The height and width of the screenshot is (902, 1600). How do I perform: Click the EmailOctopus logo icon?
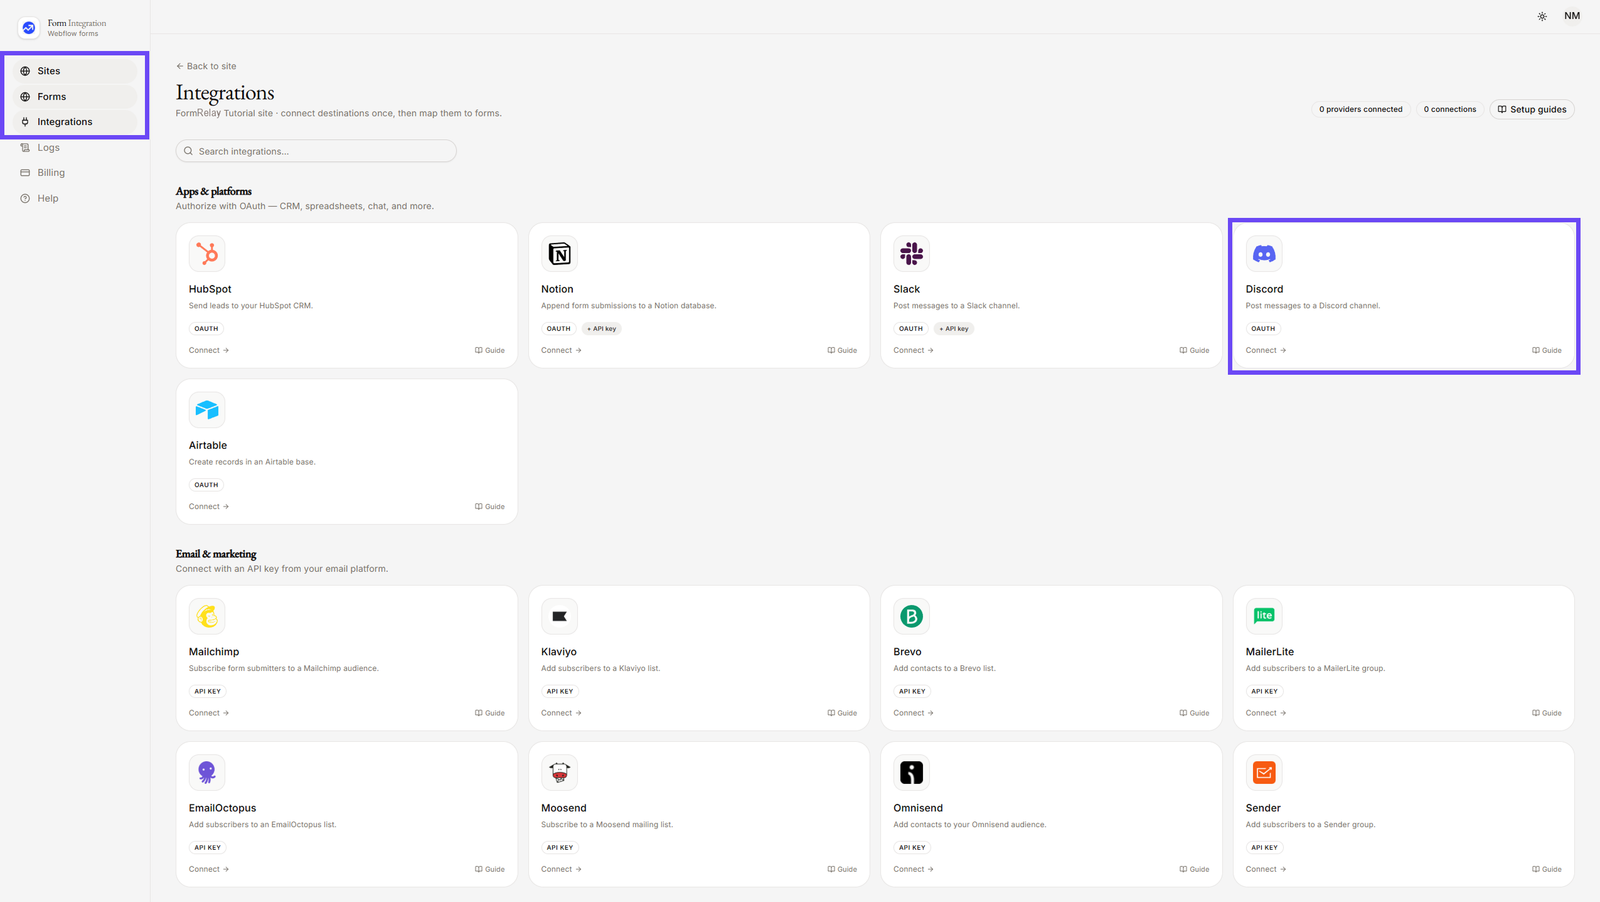[x=207, y=772]
